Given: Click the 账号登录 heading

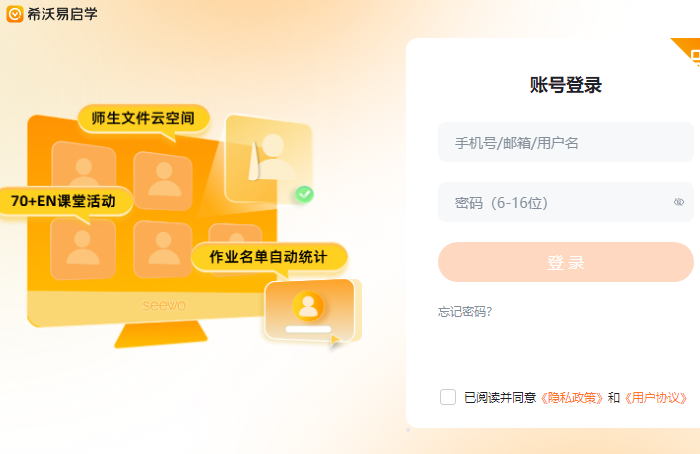Looking at the screenshot, I should [x=566, y=85].
